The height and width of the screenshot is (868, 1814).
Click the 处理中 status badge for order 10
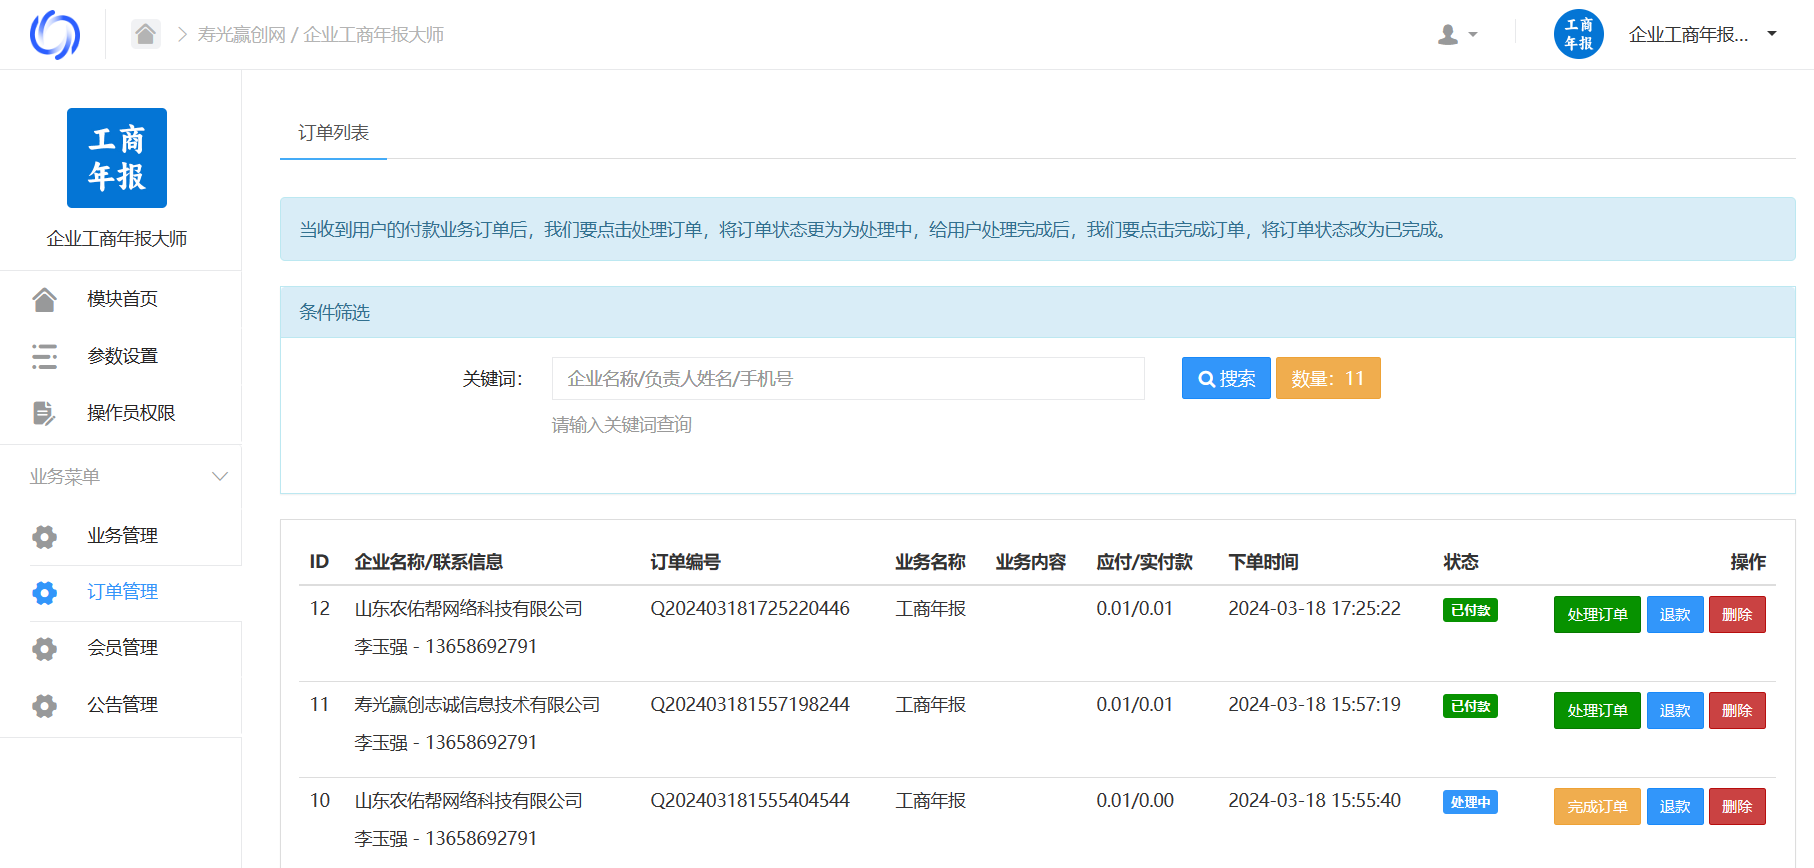click(x=1470, y=802)
